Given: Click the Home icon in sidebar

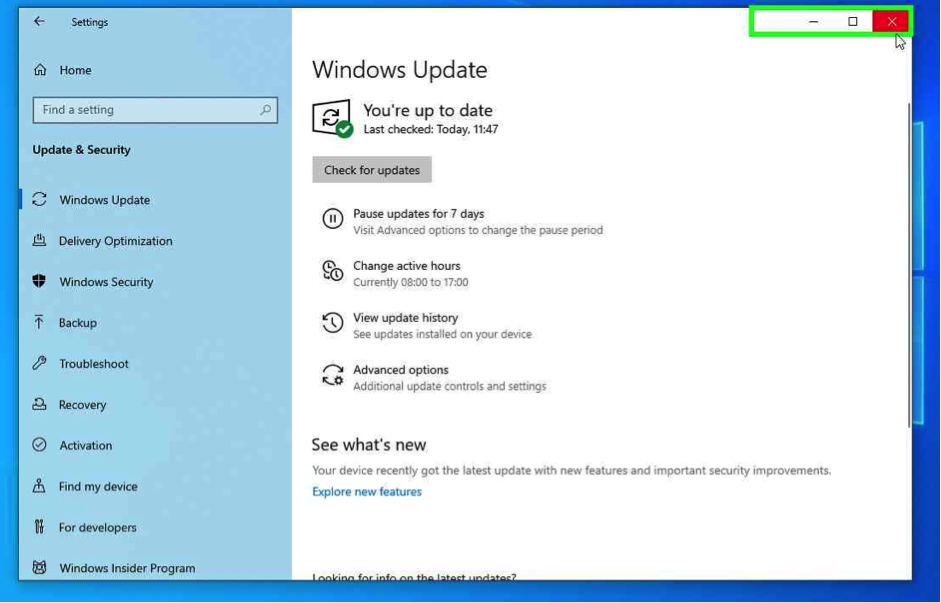Looking at the screenshot, I should tap(40, 70).
